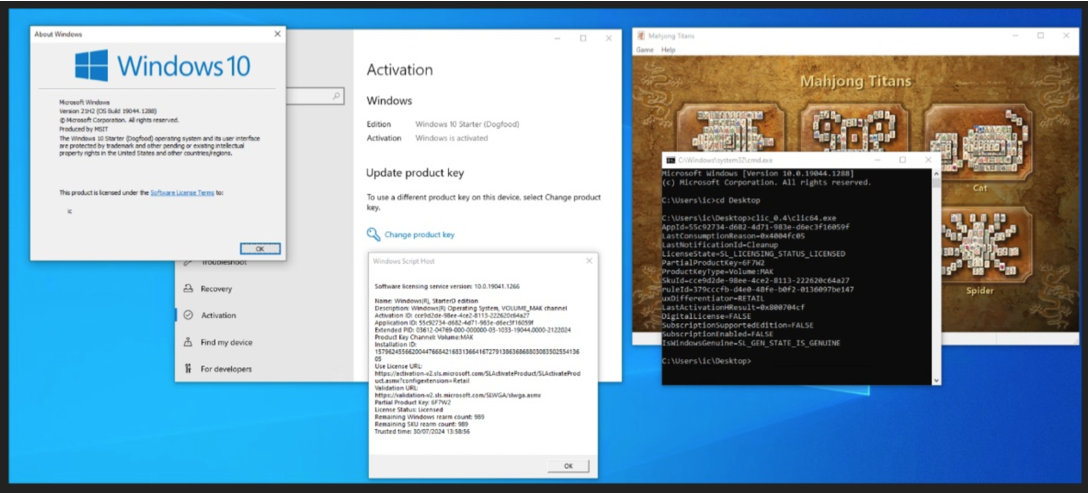Image resolution: width=1088 pixels, height=493 pixels.
Task: Close the About Windows dialog
Action: [277, 34]
